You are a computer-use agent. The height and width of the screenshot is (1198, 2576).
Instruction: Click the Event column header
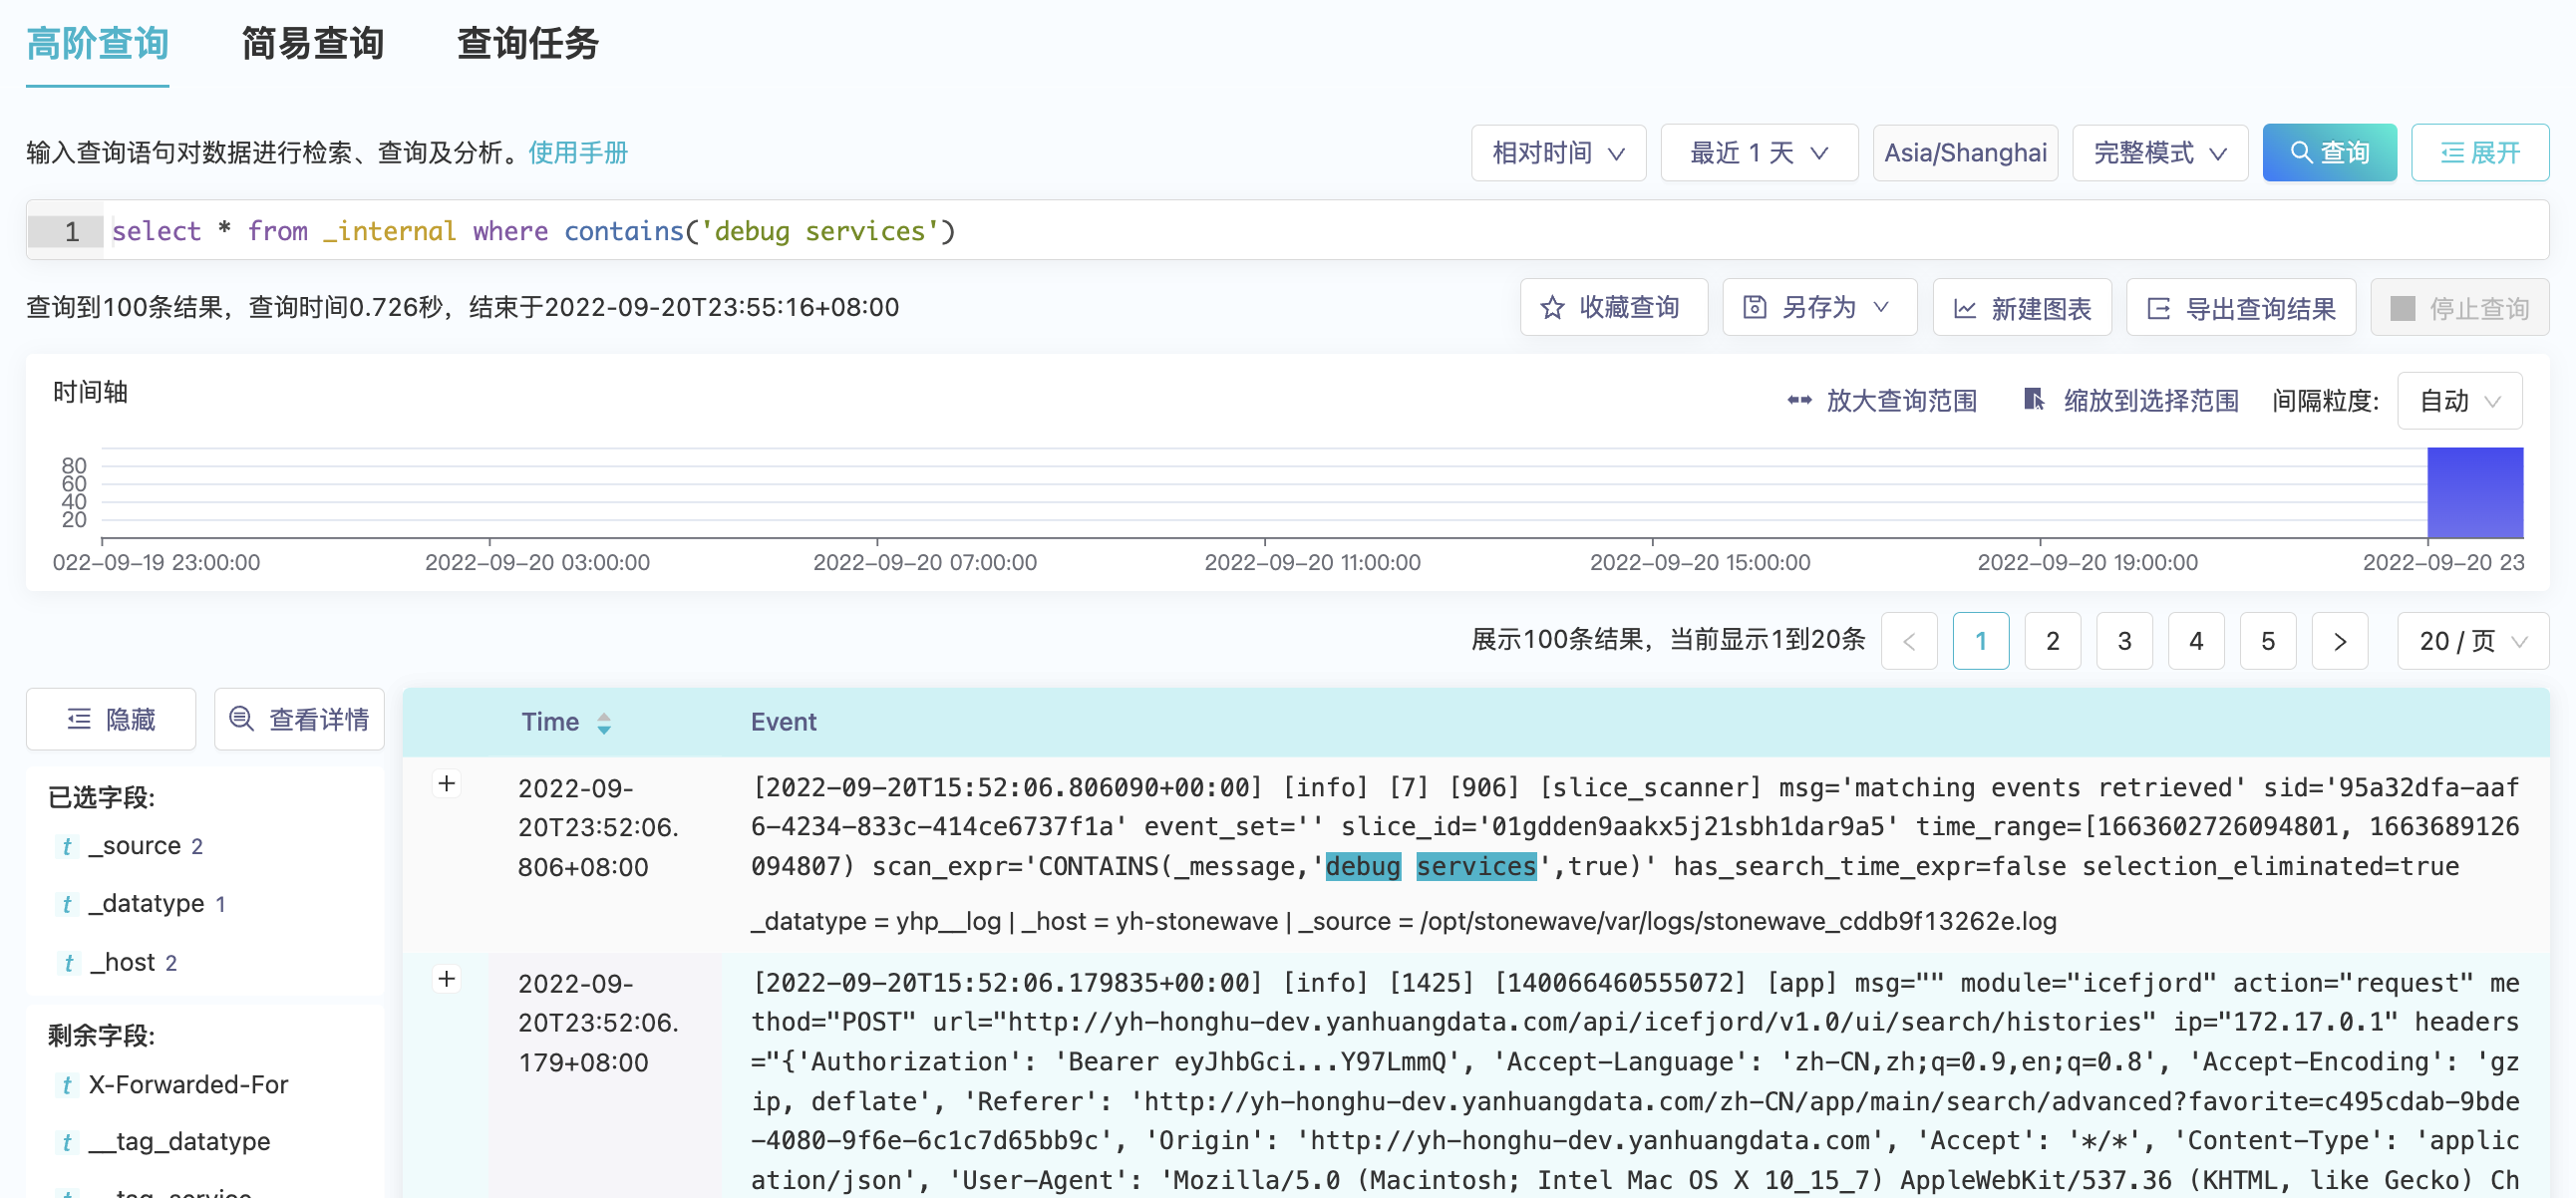(783, 722)
